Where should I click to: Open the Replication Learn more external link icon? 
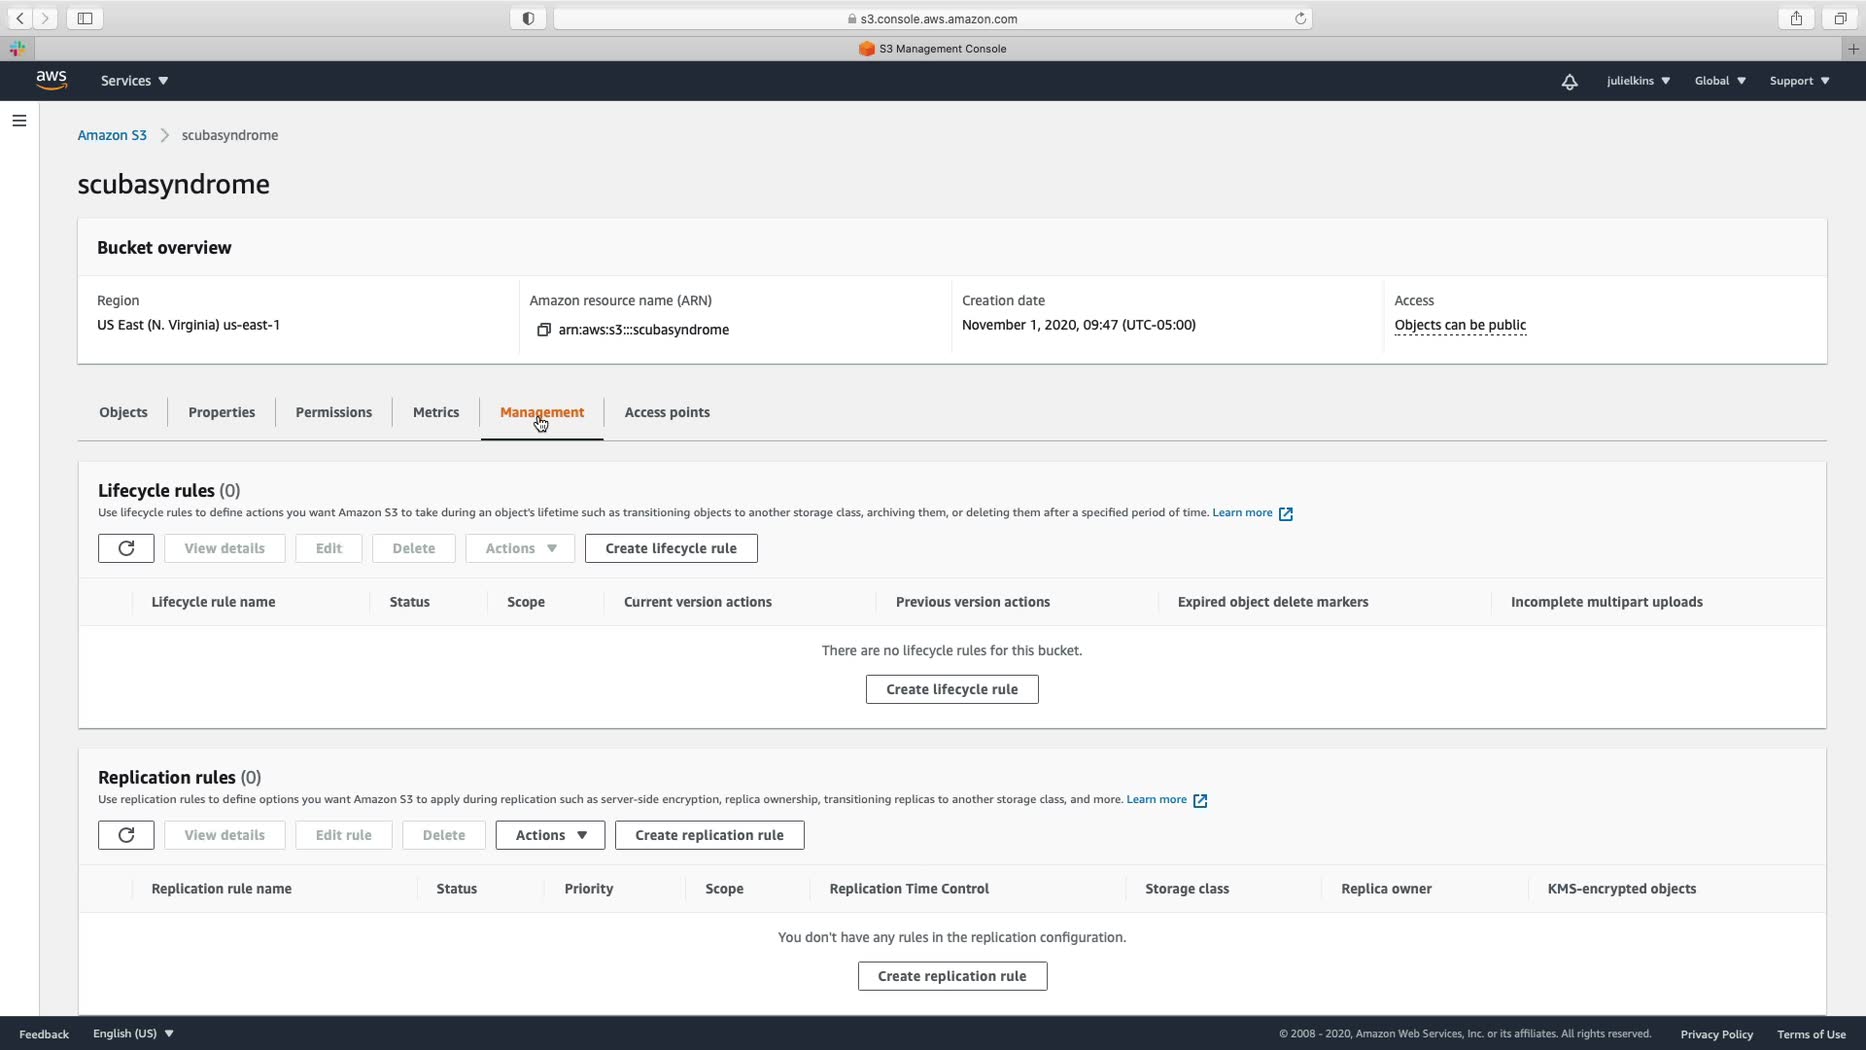(1200, 800)
